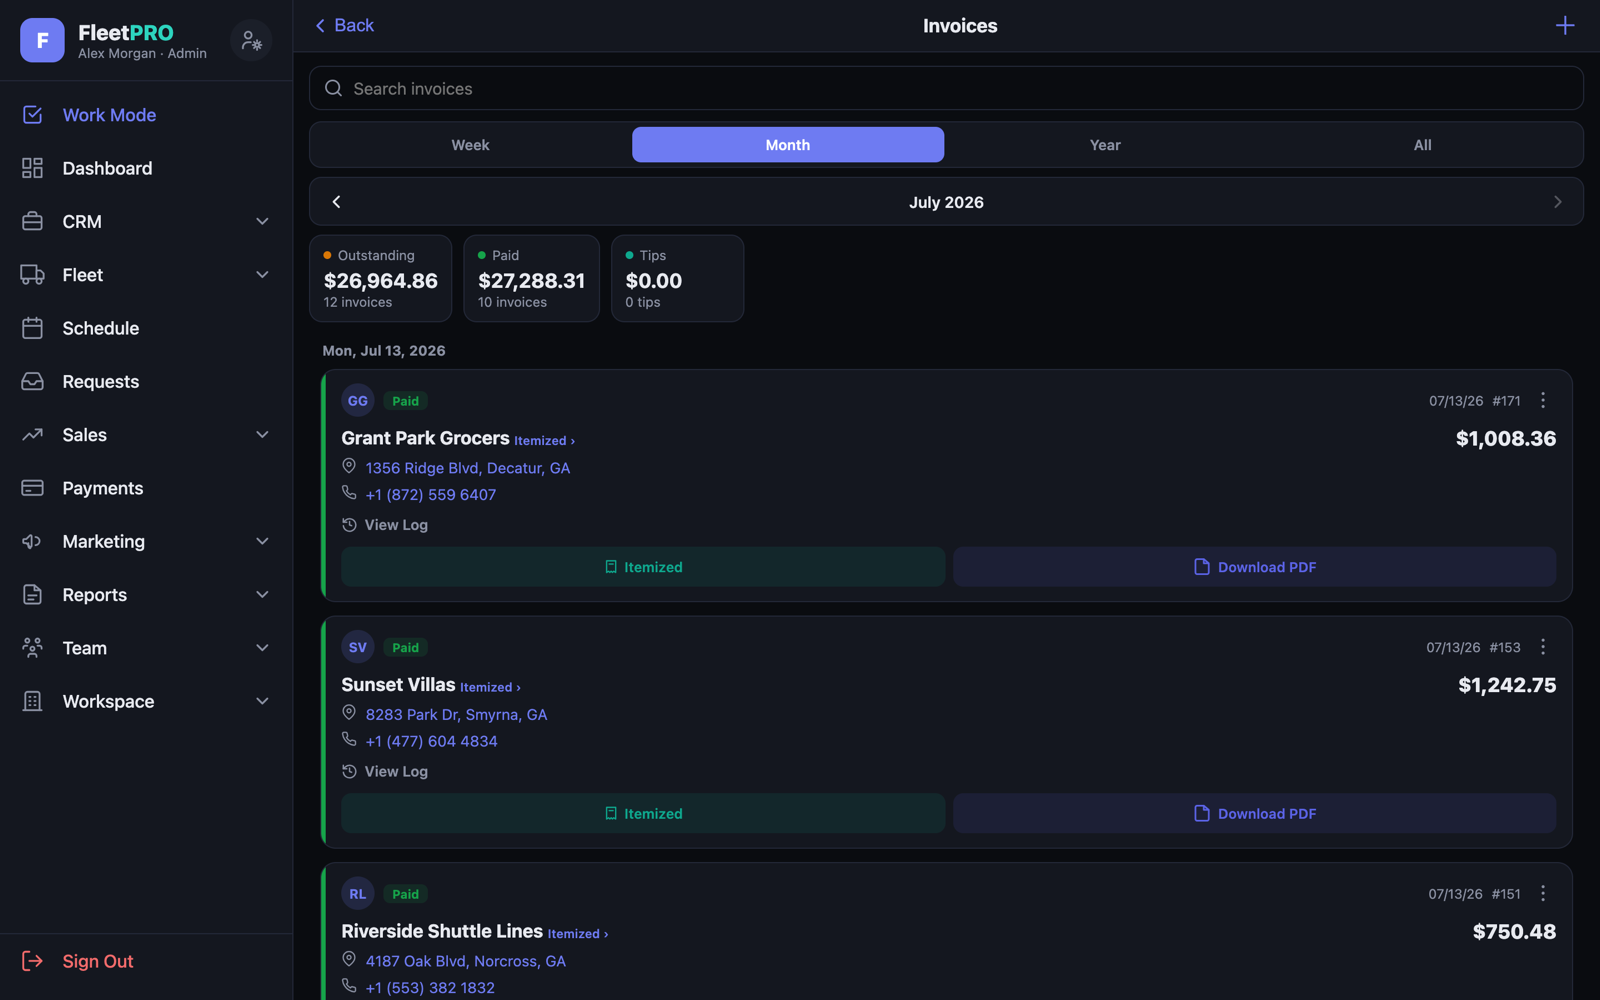Screen dimensions: 1600x1000
Task: Click the Marketing megaphone icon
Action: point(32,541)
